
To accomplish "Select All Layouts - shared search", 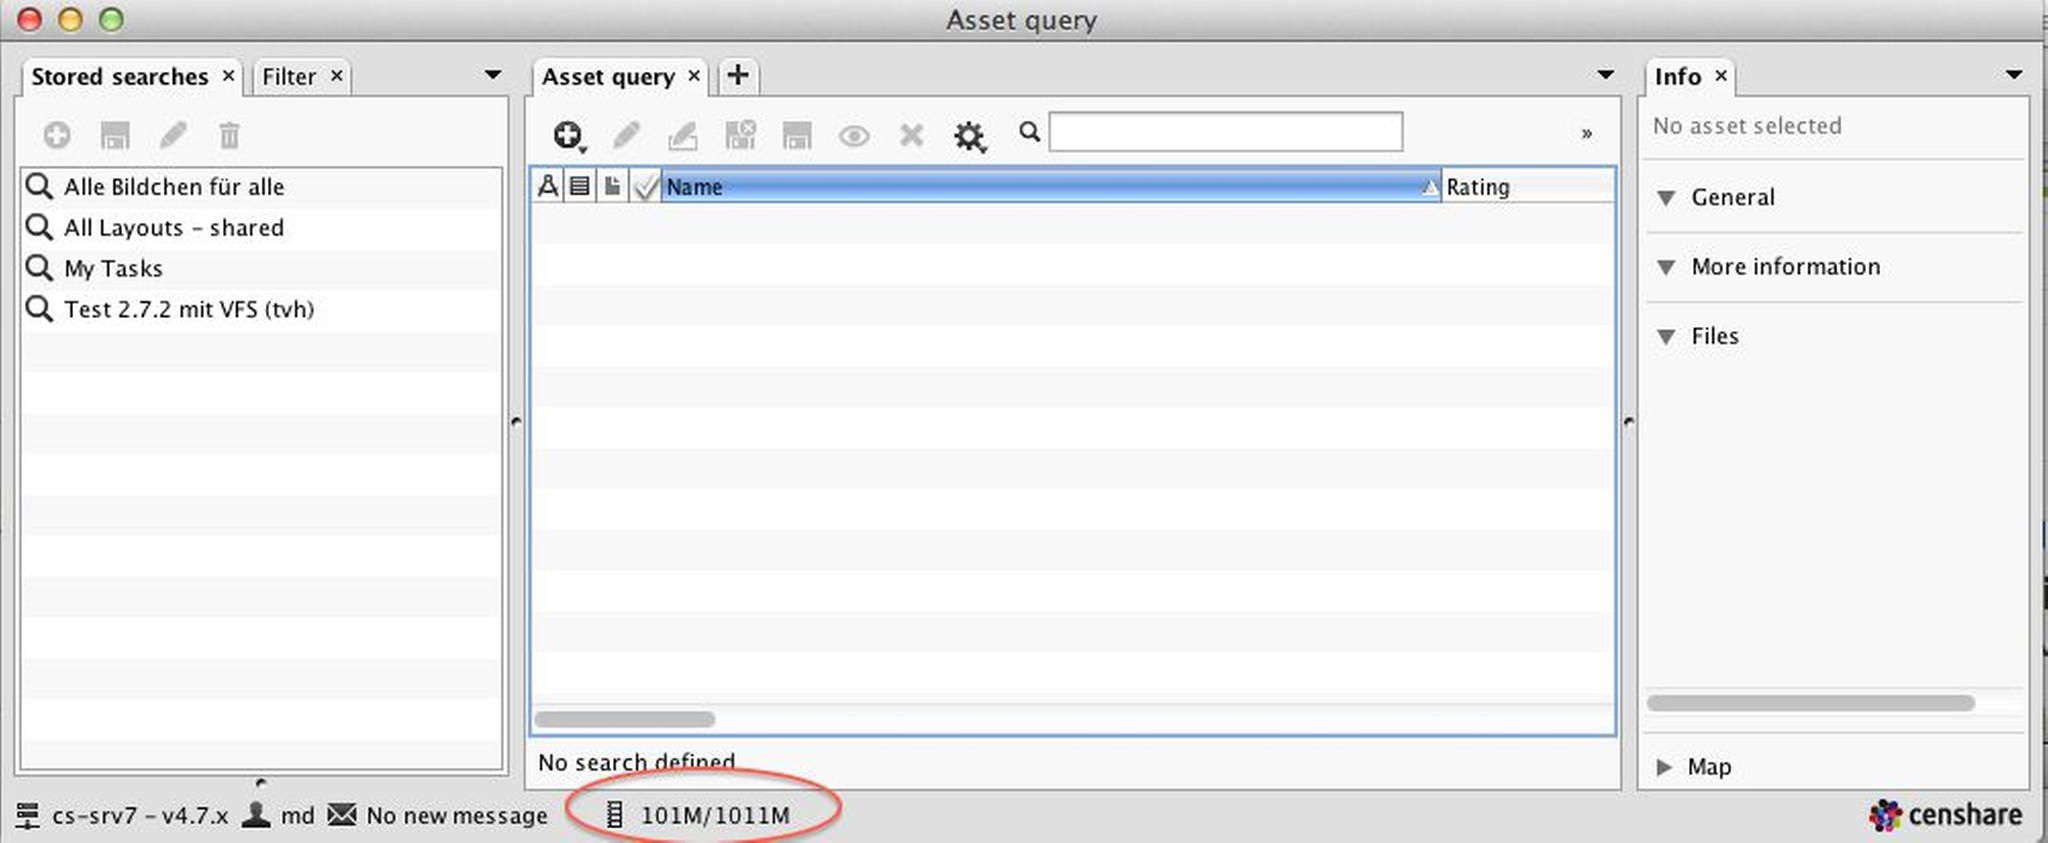I will pos(173,228).
